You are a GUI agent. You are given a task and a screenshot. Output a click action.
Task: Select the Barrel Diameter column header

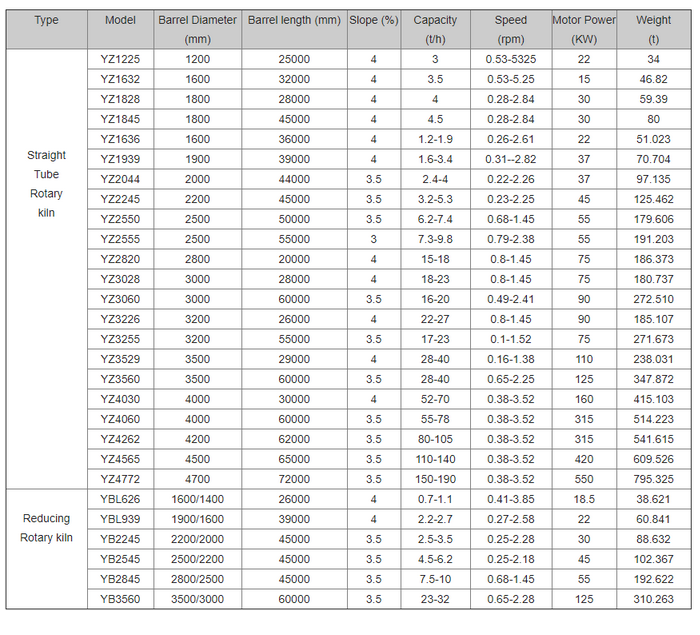(198, 29)
